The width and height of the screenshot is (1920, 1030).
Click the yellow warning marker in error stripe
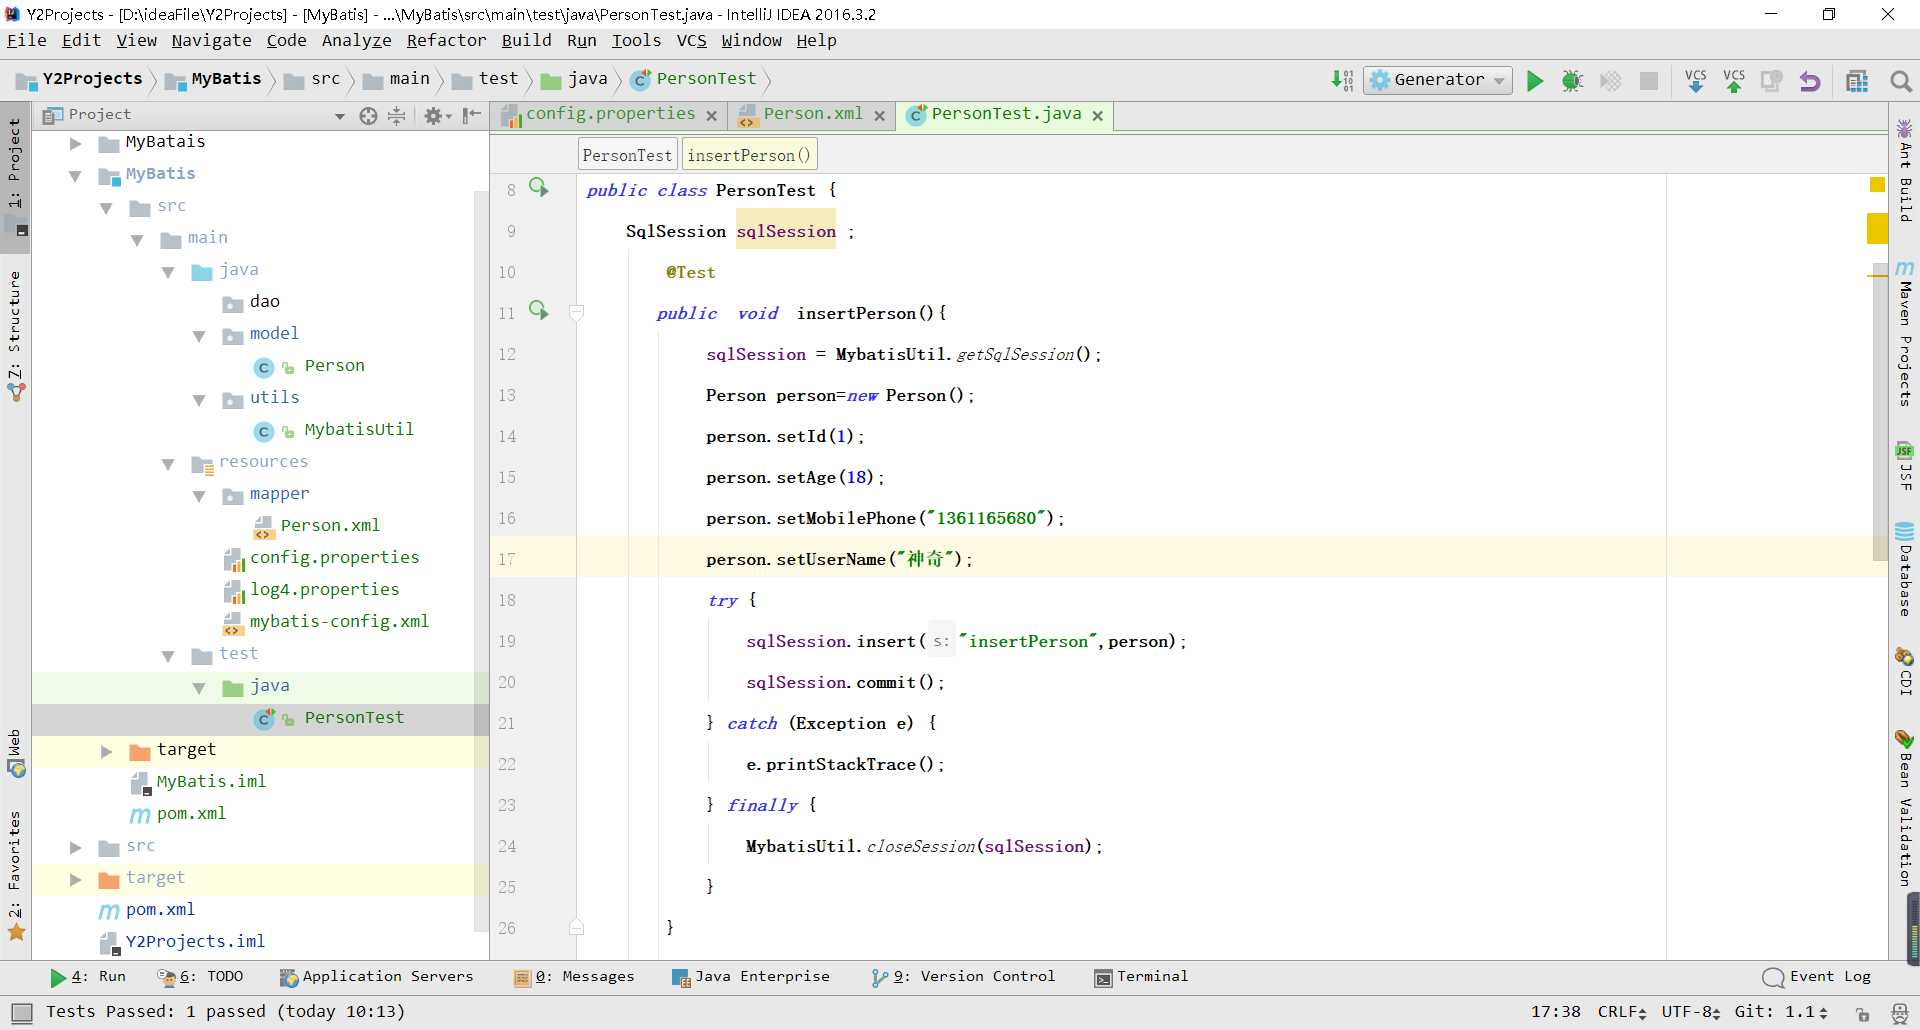point(1877,229)
